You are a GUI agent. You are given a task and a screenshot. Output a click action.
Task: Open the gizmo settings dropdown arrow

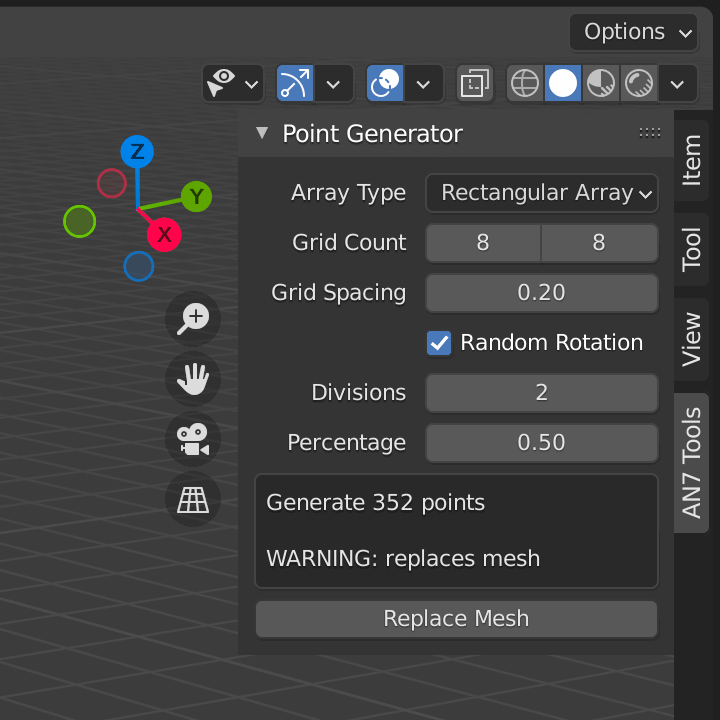[333, 84]
